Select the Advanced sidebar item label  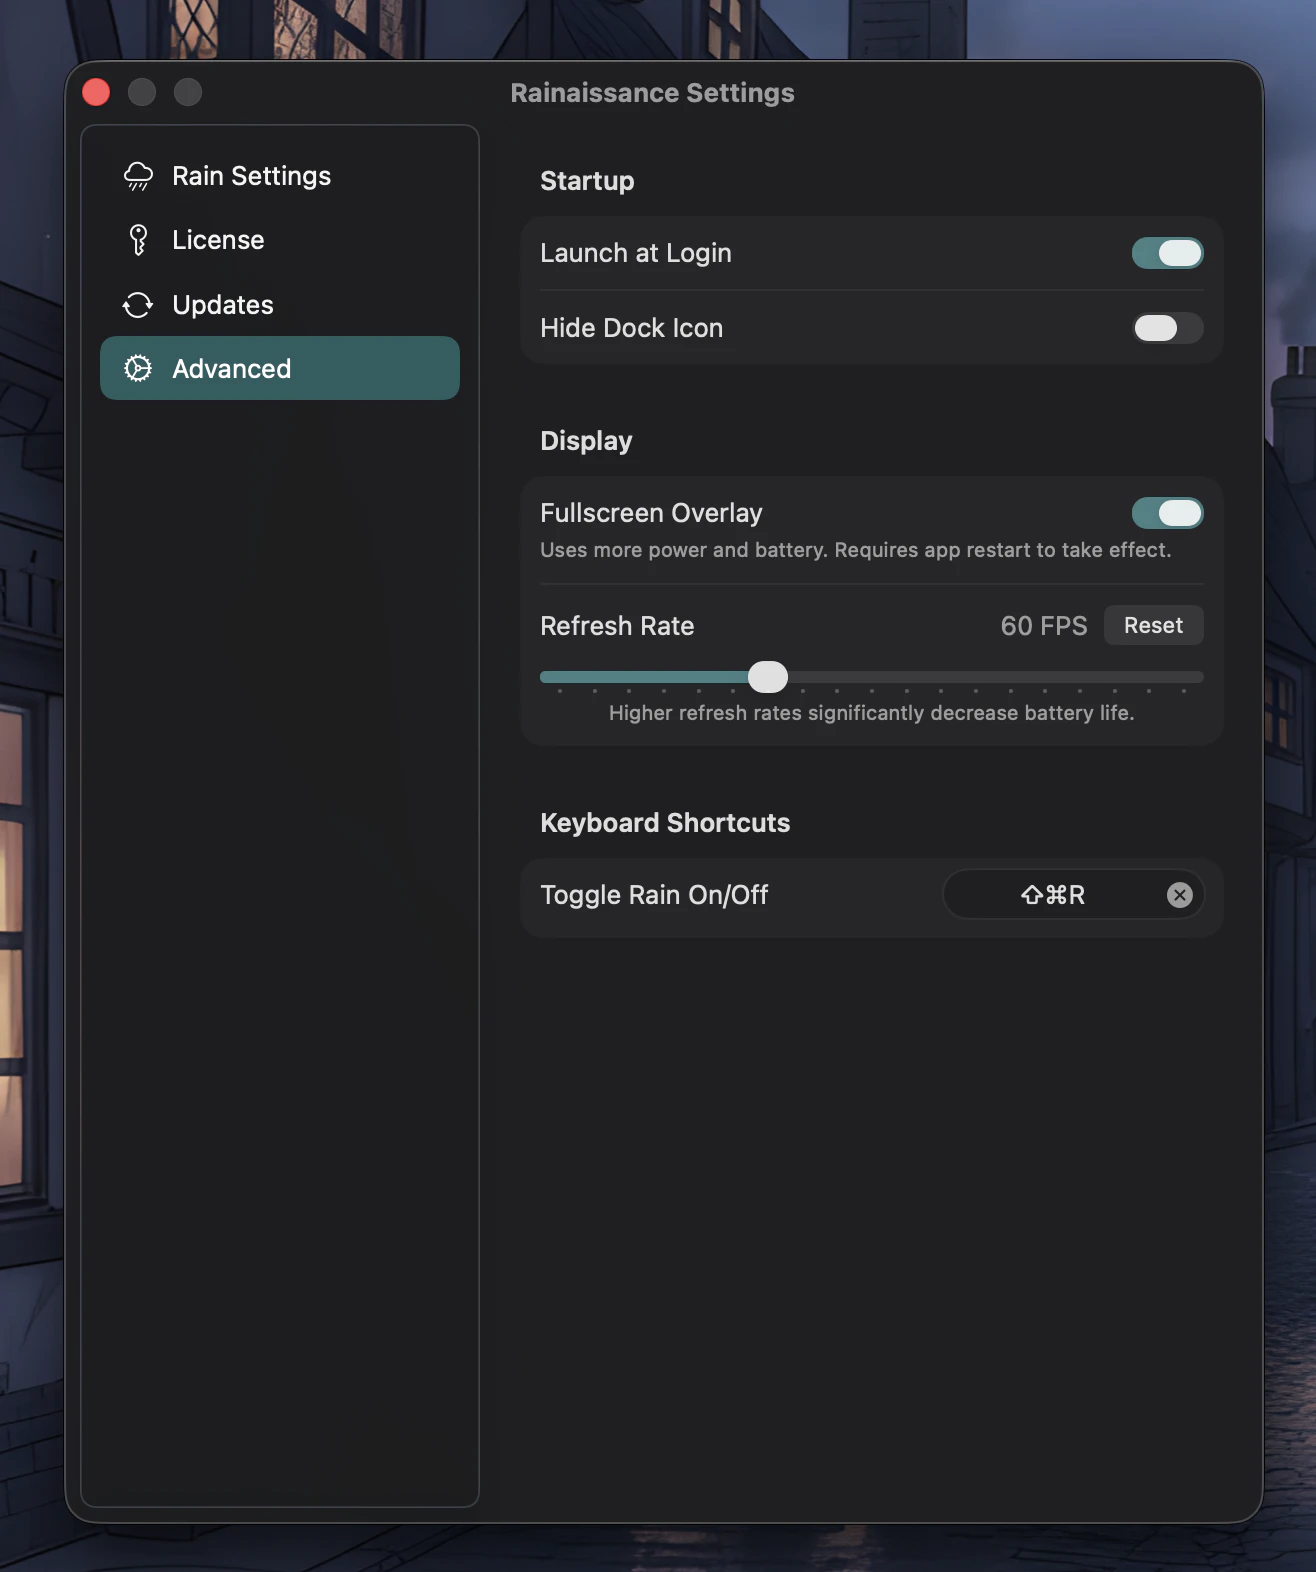pyautogui.click(x=231, y=369)
